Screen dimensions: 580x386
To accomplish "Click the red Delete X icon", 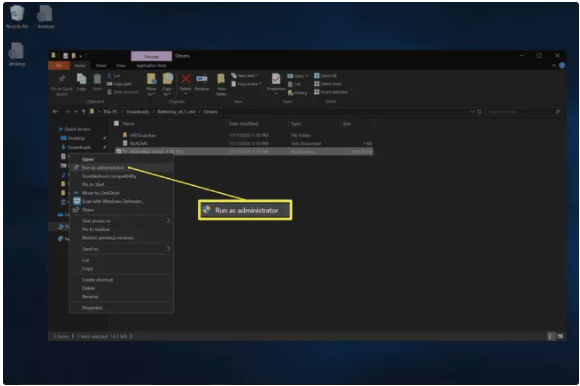I will click(185, 79).
